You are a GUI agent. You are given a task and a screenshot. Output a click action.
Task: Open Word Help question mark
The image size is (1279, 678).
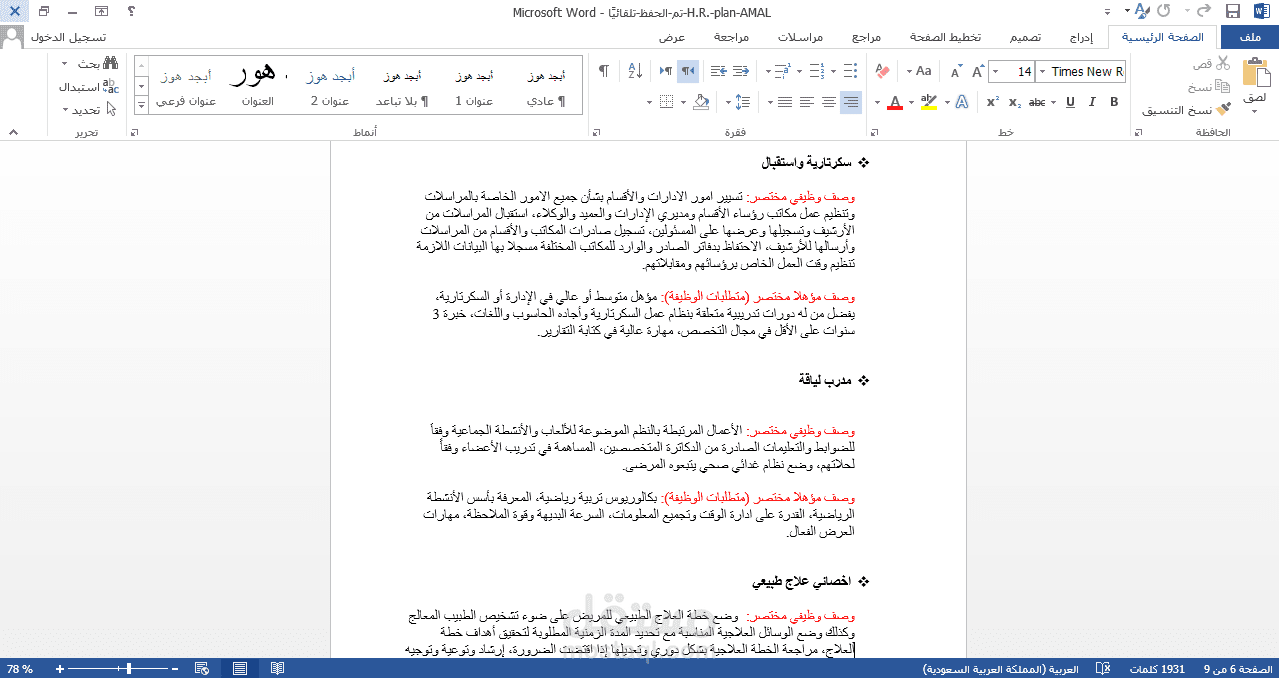pyautogui.click(x=132, y=11)
